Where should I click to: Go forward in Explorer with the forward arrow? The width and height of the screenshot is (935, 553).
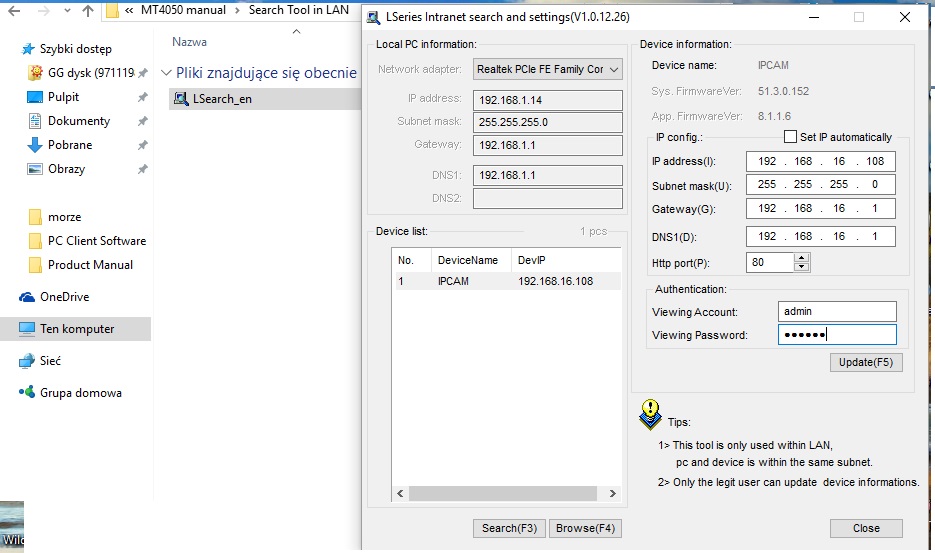coord(43,11)
